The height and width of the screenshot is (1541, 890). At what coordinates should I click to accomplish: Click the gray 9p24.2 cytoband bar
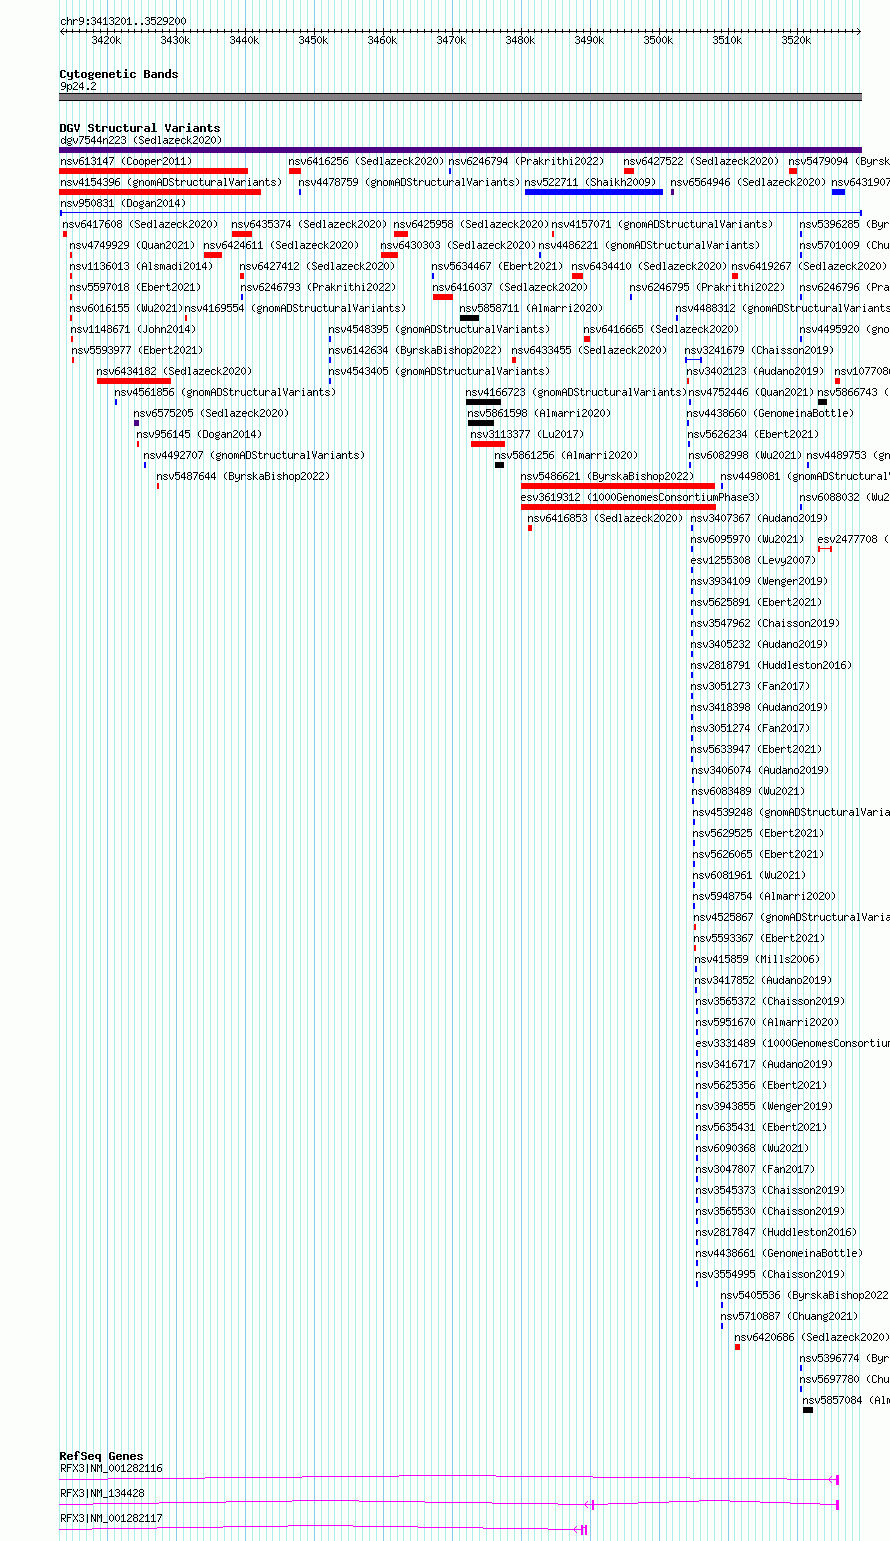pyautogui.click(x=460, y=97)
